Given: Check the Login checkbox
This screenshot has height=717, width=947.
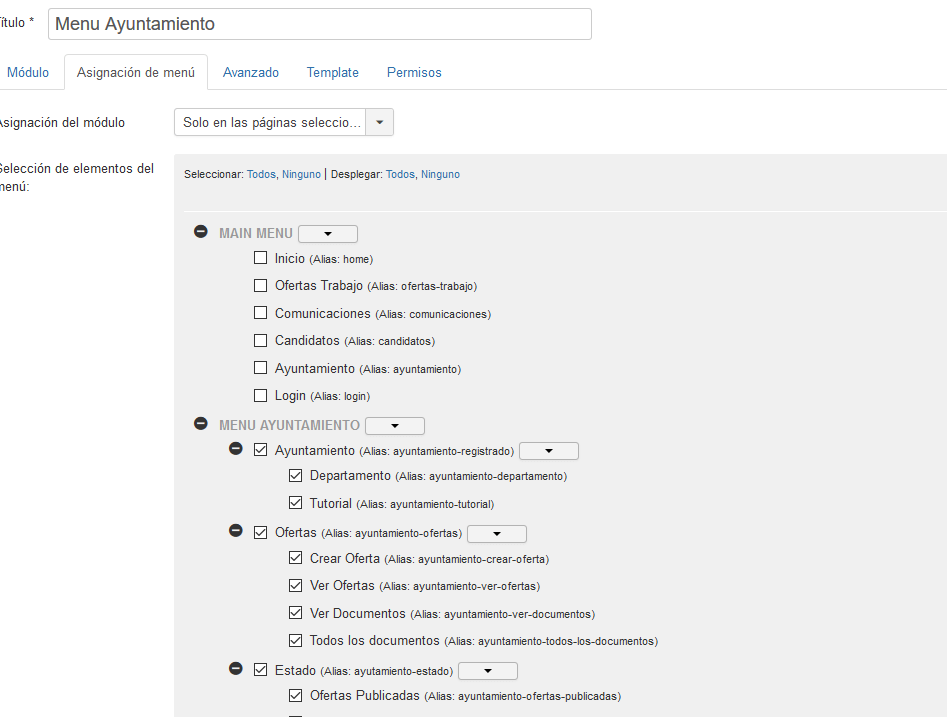Looking at the screenshot, I should [260, 396].
